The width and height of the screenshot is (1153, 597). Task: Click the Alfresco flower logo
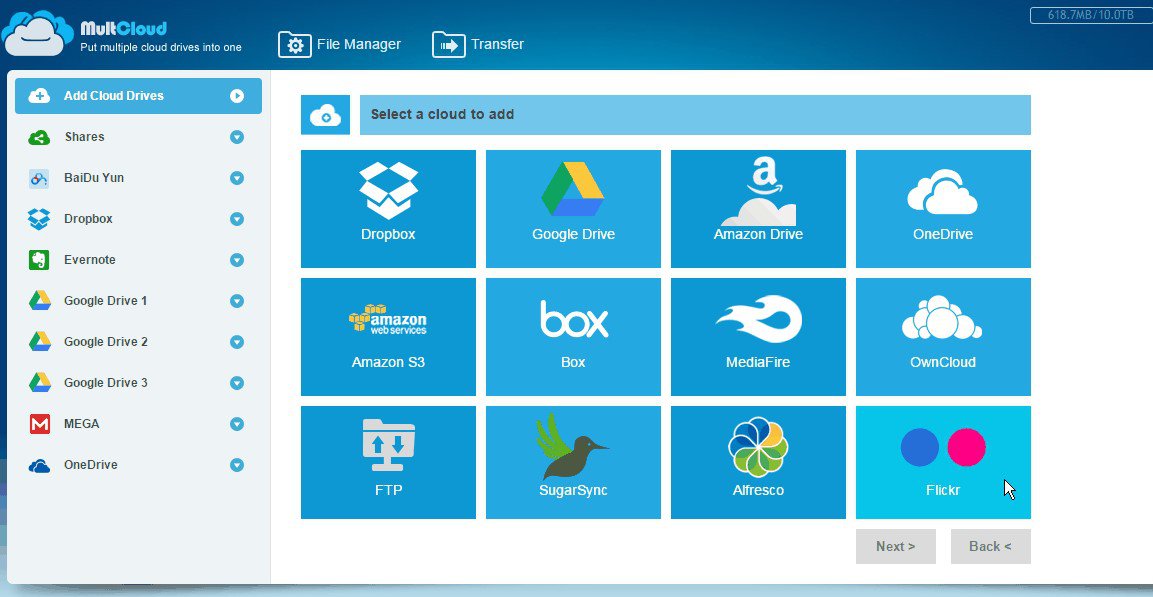click(x=758, y=446)
